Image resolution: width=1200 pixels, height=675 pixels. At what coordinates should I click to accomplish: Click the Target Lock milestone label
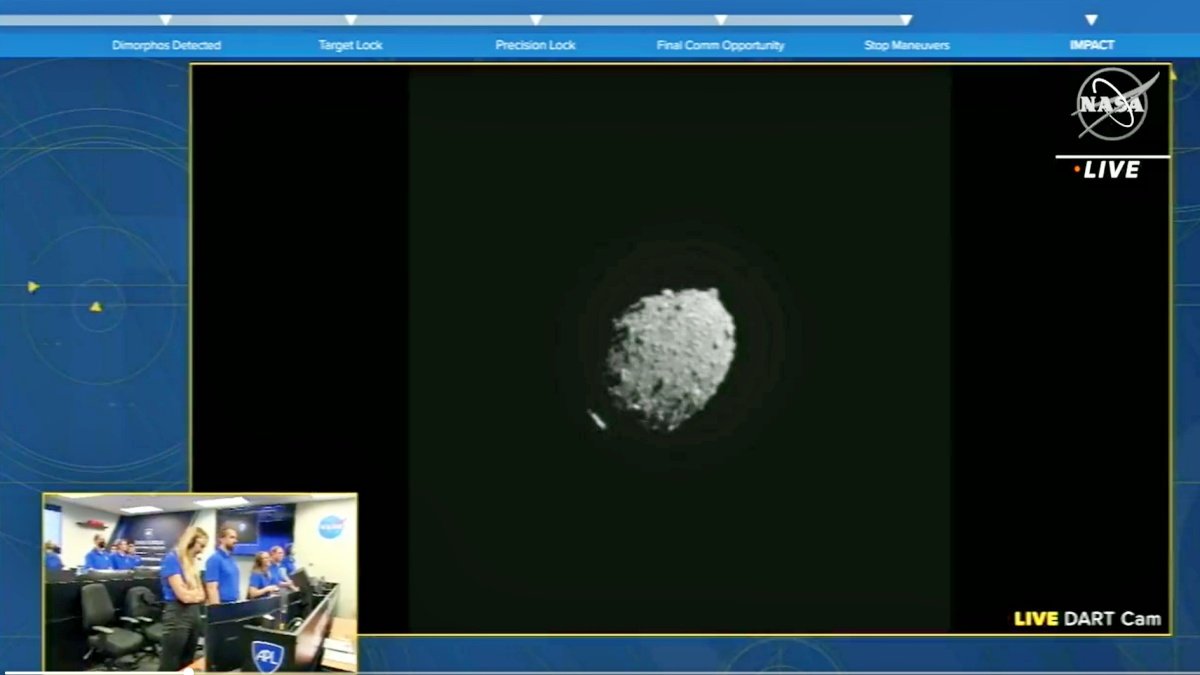pyautogui.click(x=350, y=45)
